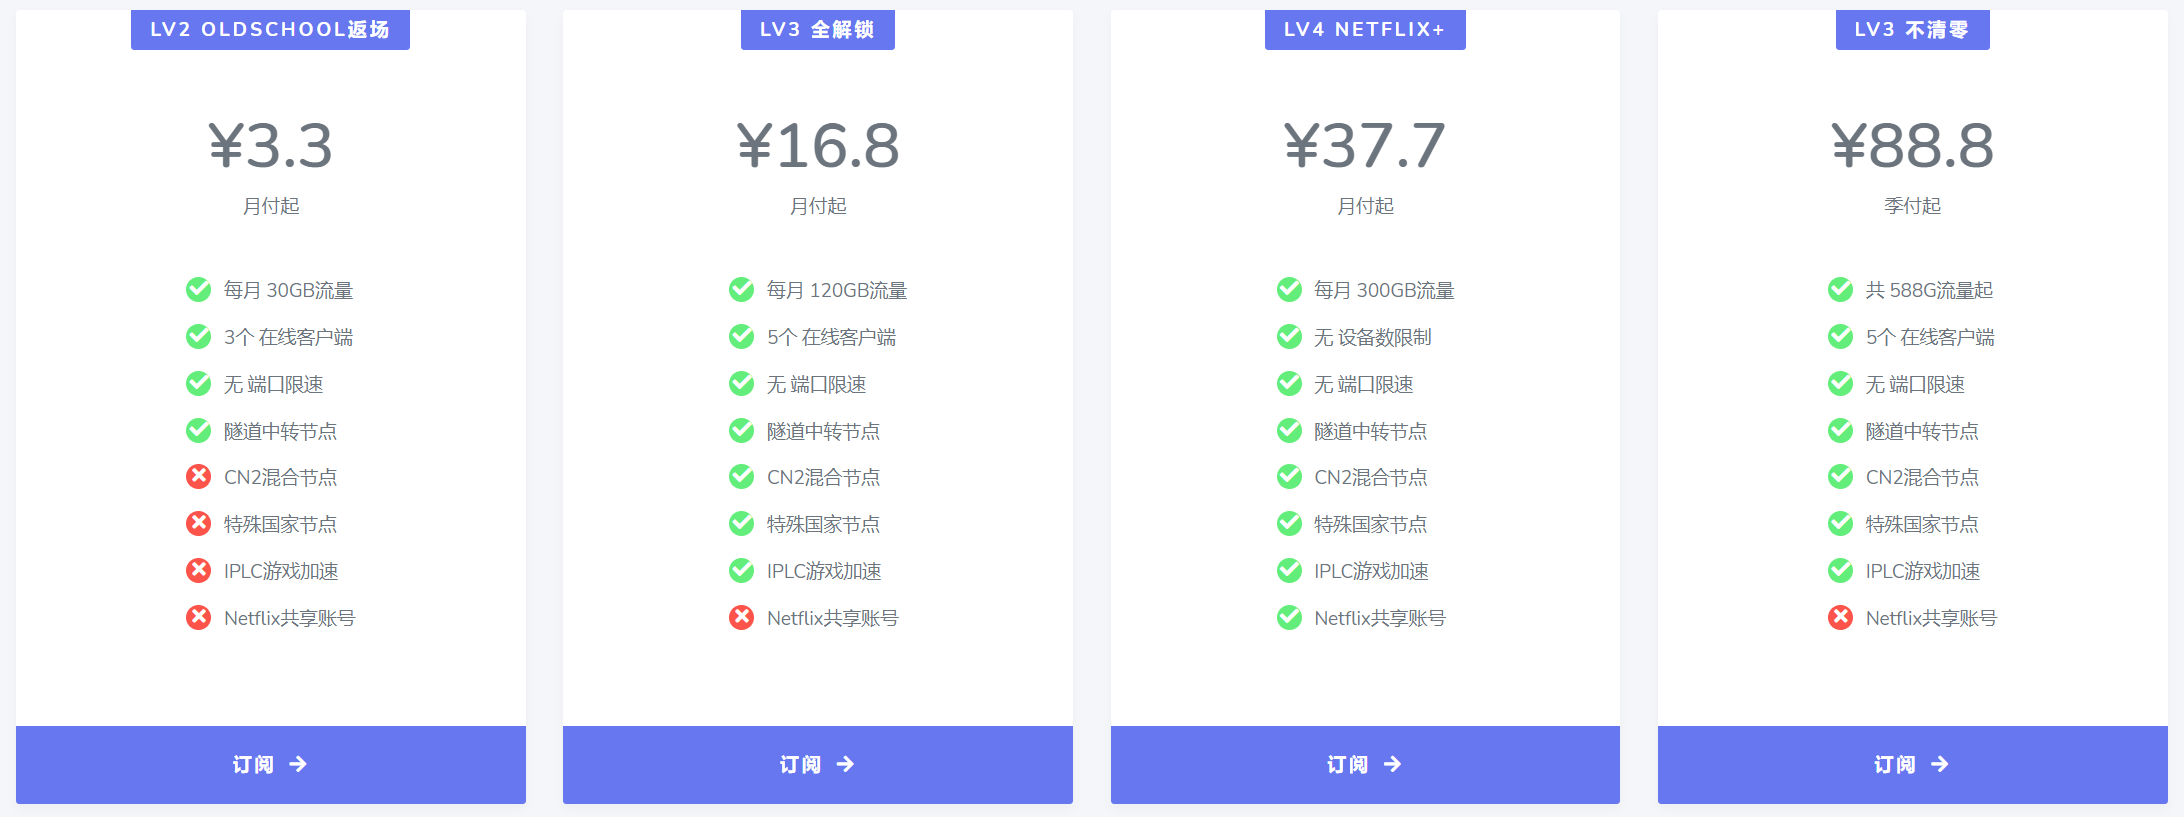Subscribe to the ¥16.8 LV3 全解锁 plan
The image size is (2184, 817).
[x=818, y=765]
